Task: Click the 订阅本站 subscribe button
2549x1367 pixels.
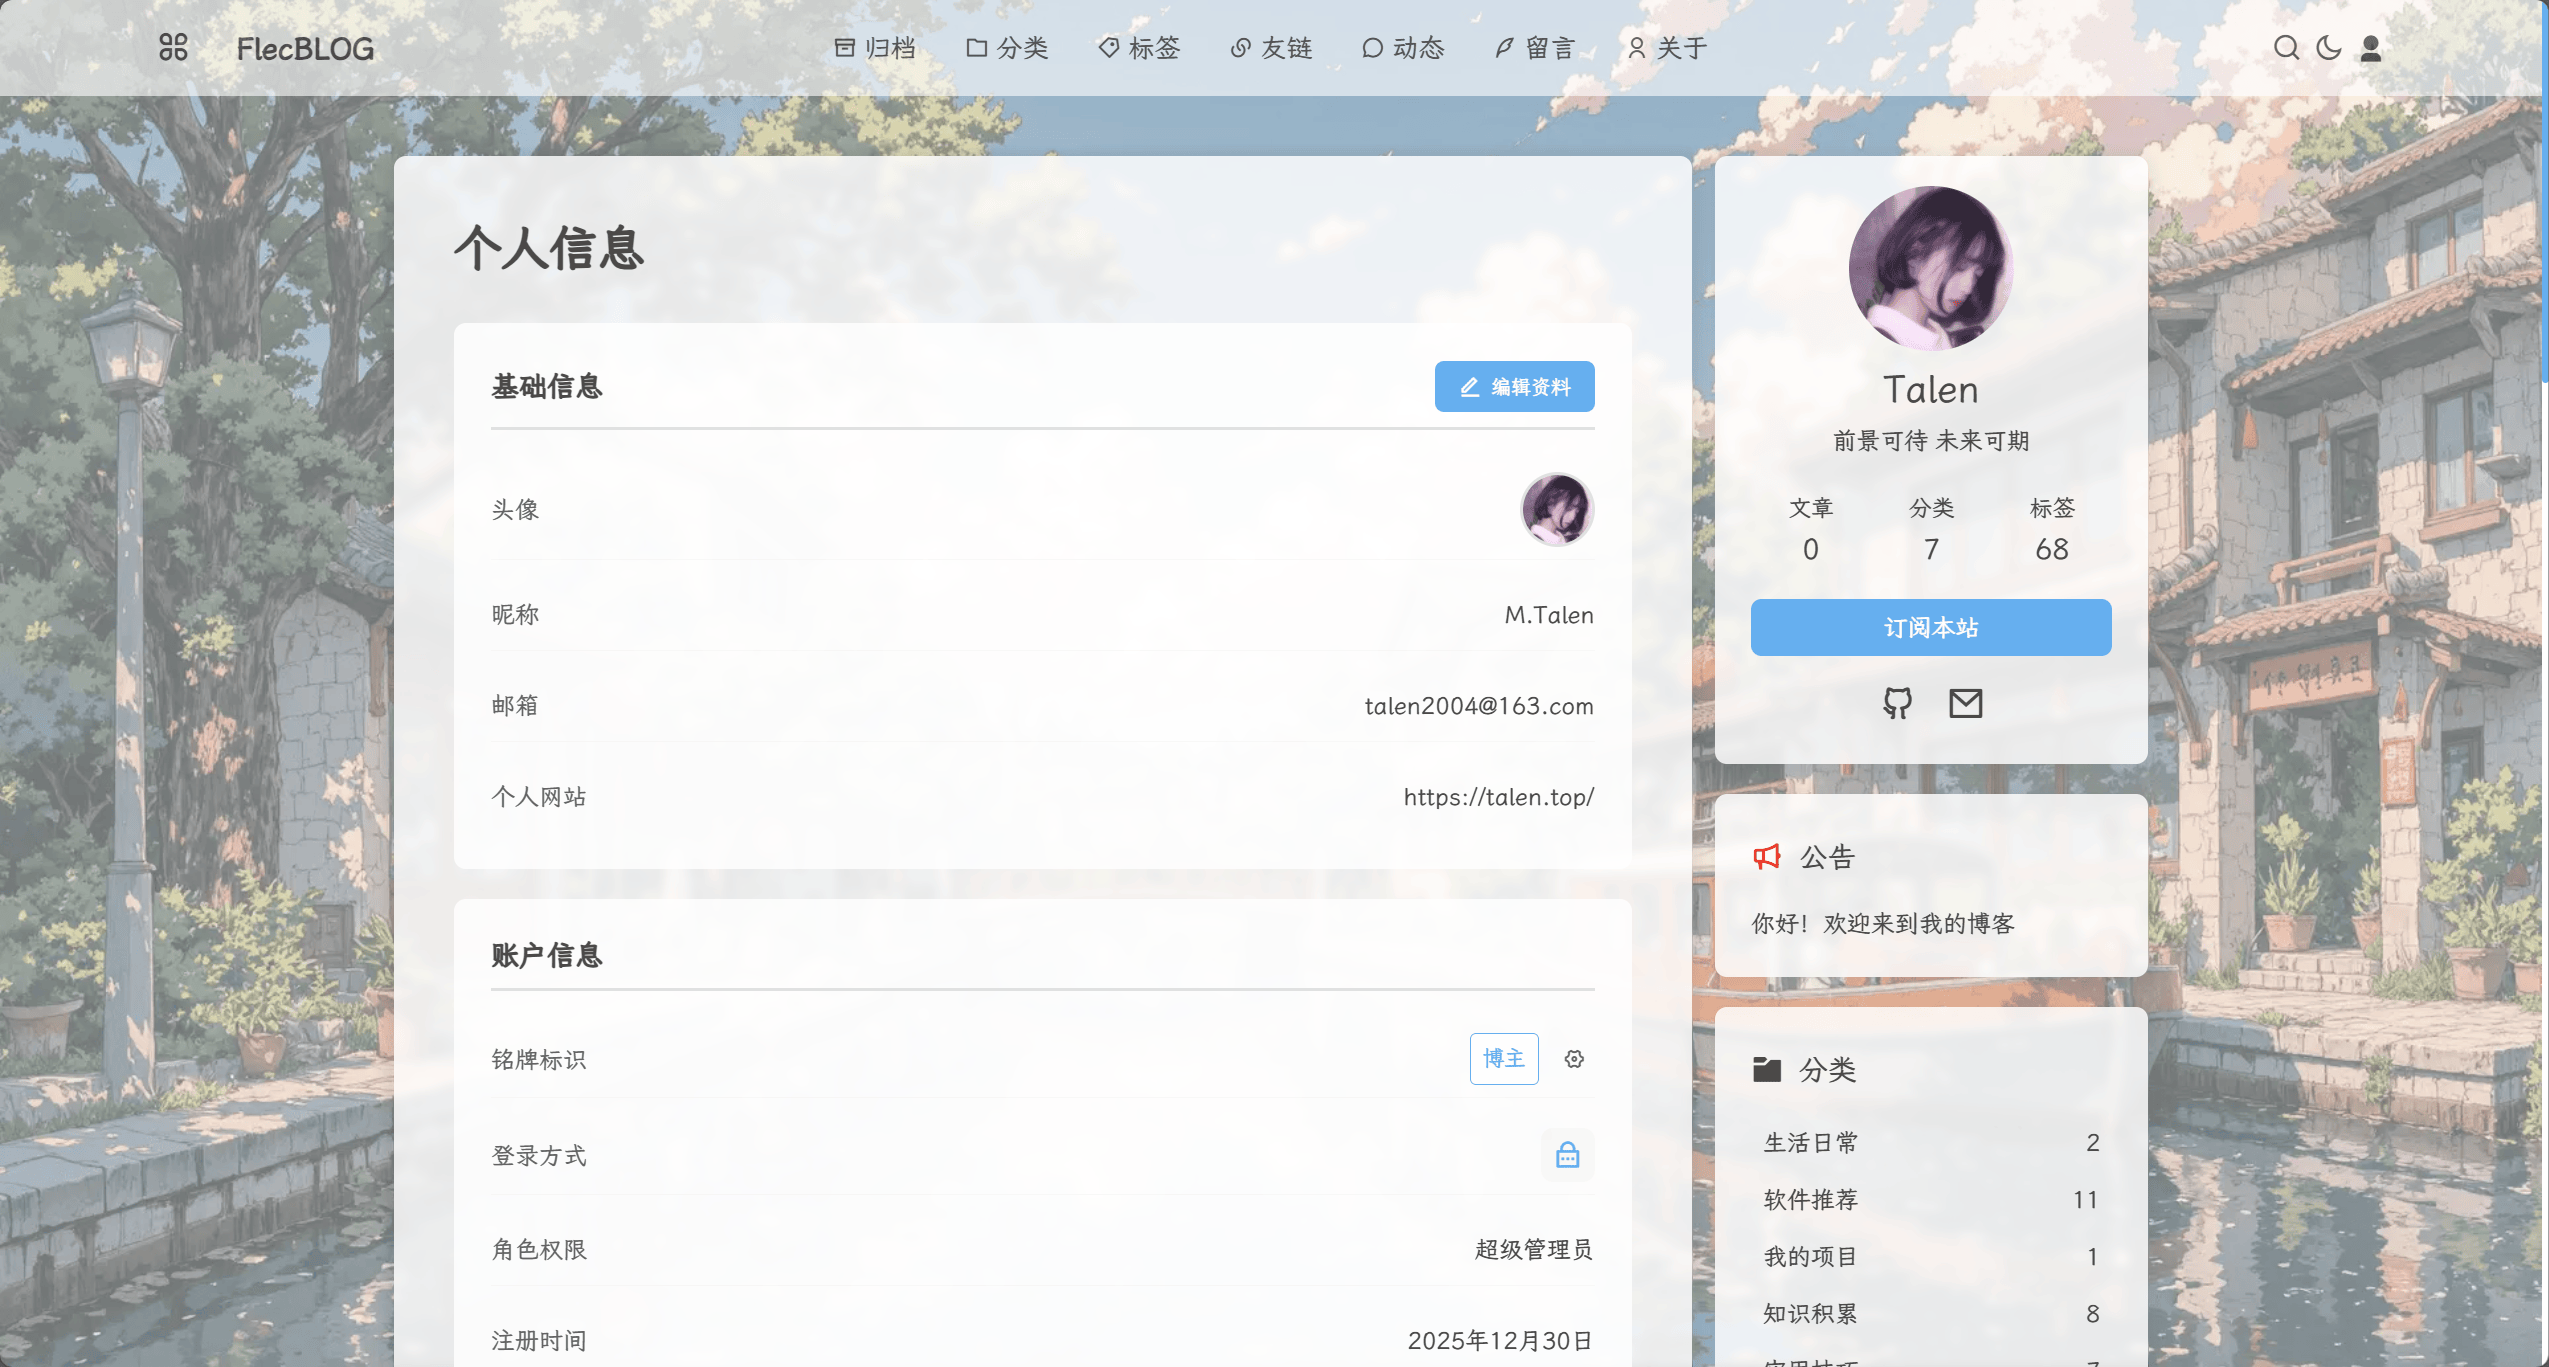Action: pyautogui.click(x=1930, y=627)
